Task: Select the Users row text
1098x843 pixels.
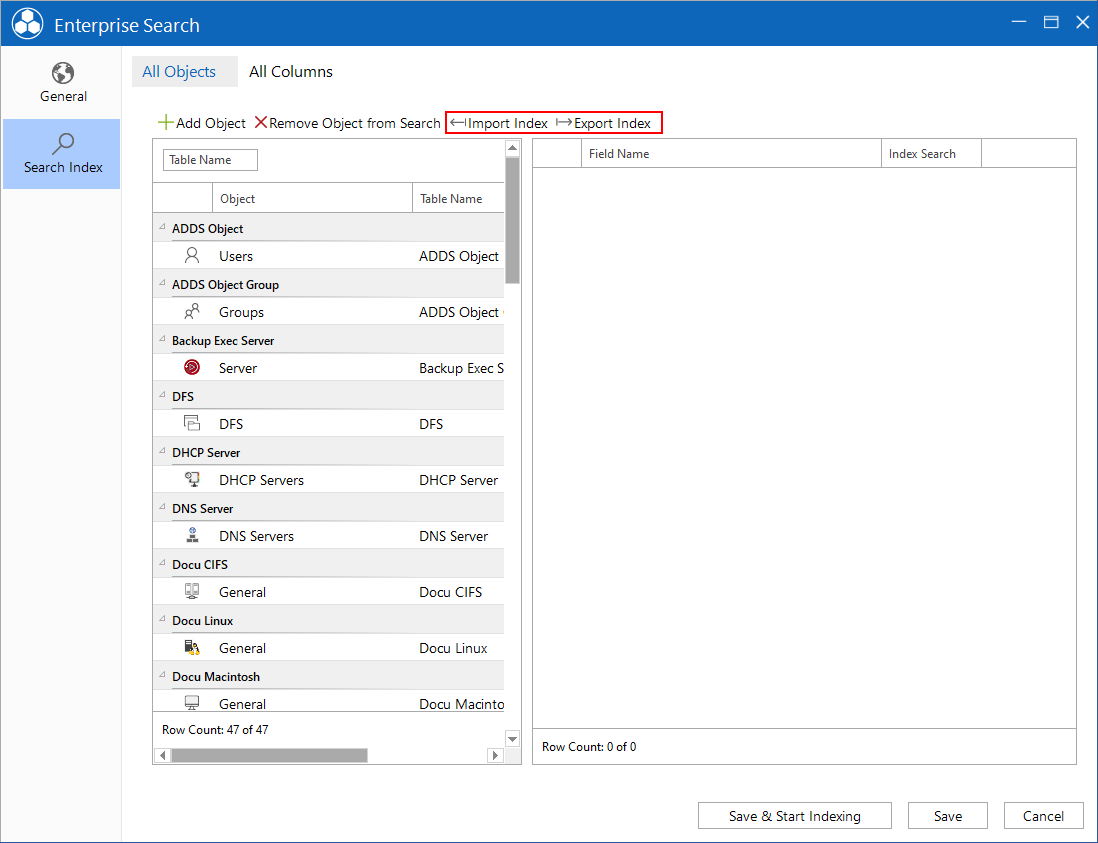Action: [236, 256]
